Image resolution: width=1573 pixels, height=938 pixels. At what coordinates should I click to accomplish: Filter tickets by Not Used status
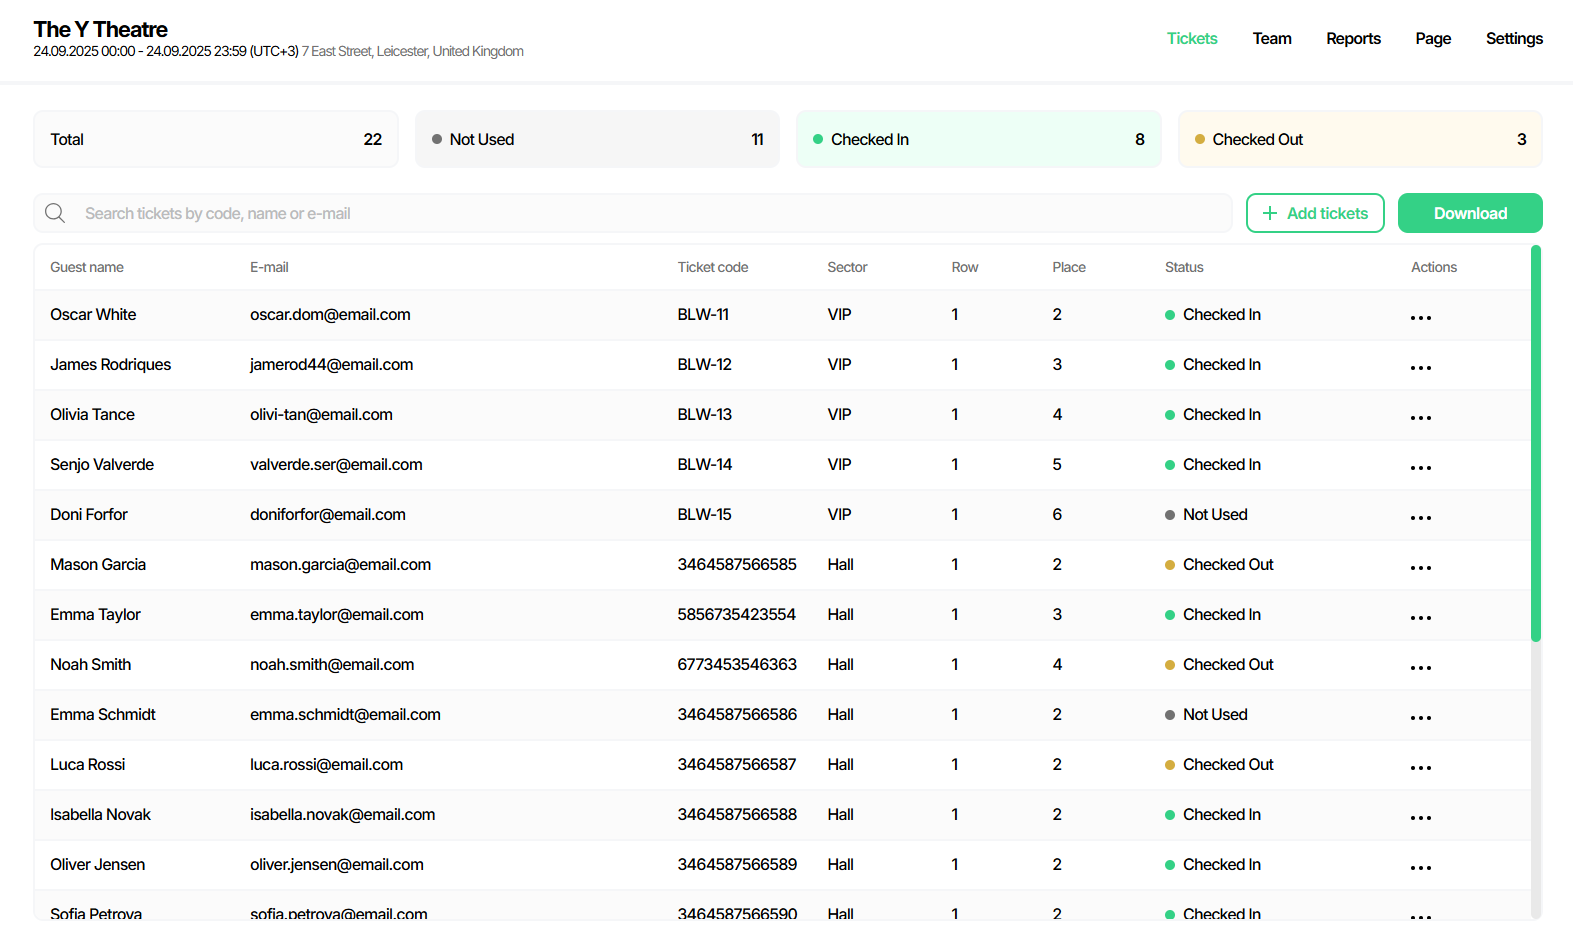pos(597,139)
